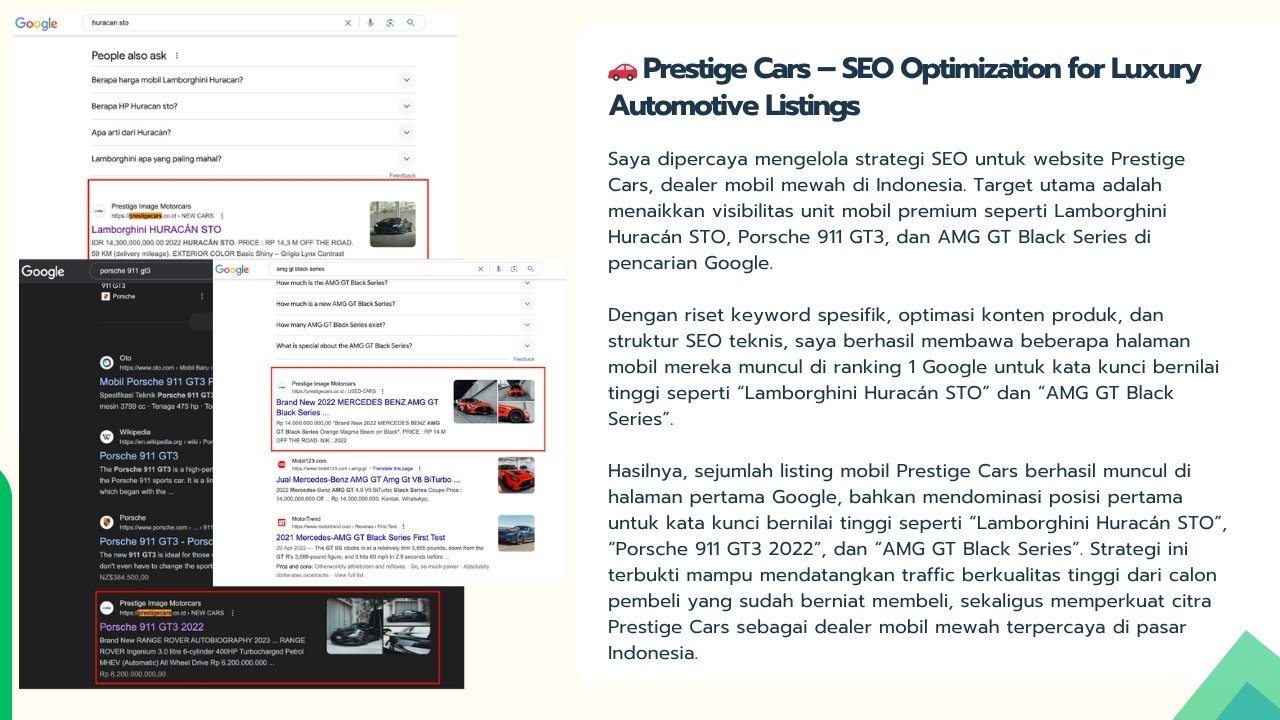Click Prestige Image Motorcars favicon in dark window
Image resolution: width=1280 pixels, height=720 pixels.
[106, 608]
